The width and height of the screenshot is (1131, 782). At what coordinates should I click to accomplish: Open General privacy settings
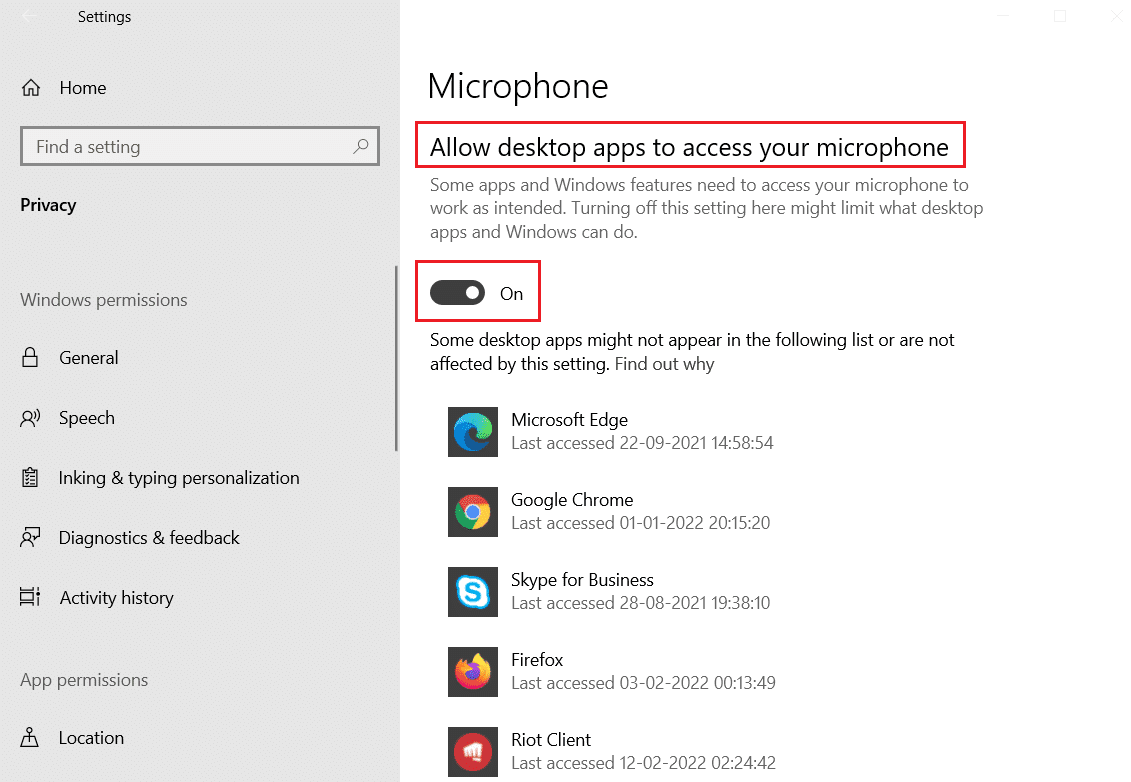click(x=89, y=357)
